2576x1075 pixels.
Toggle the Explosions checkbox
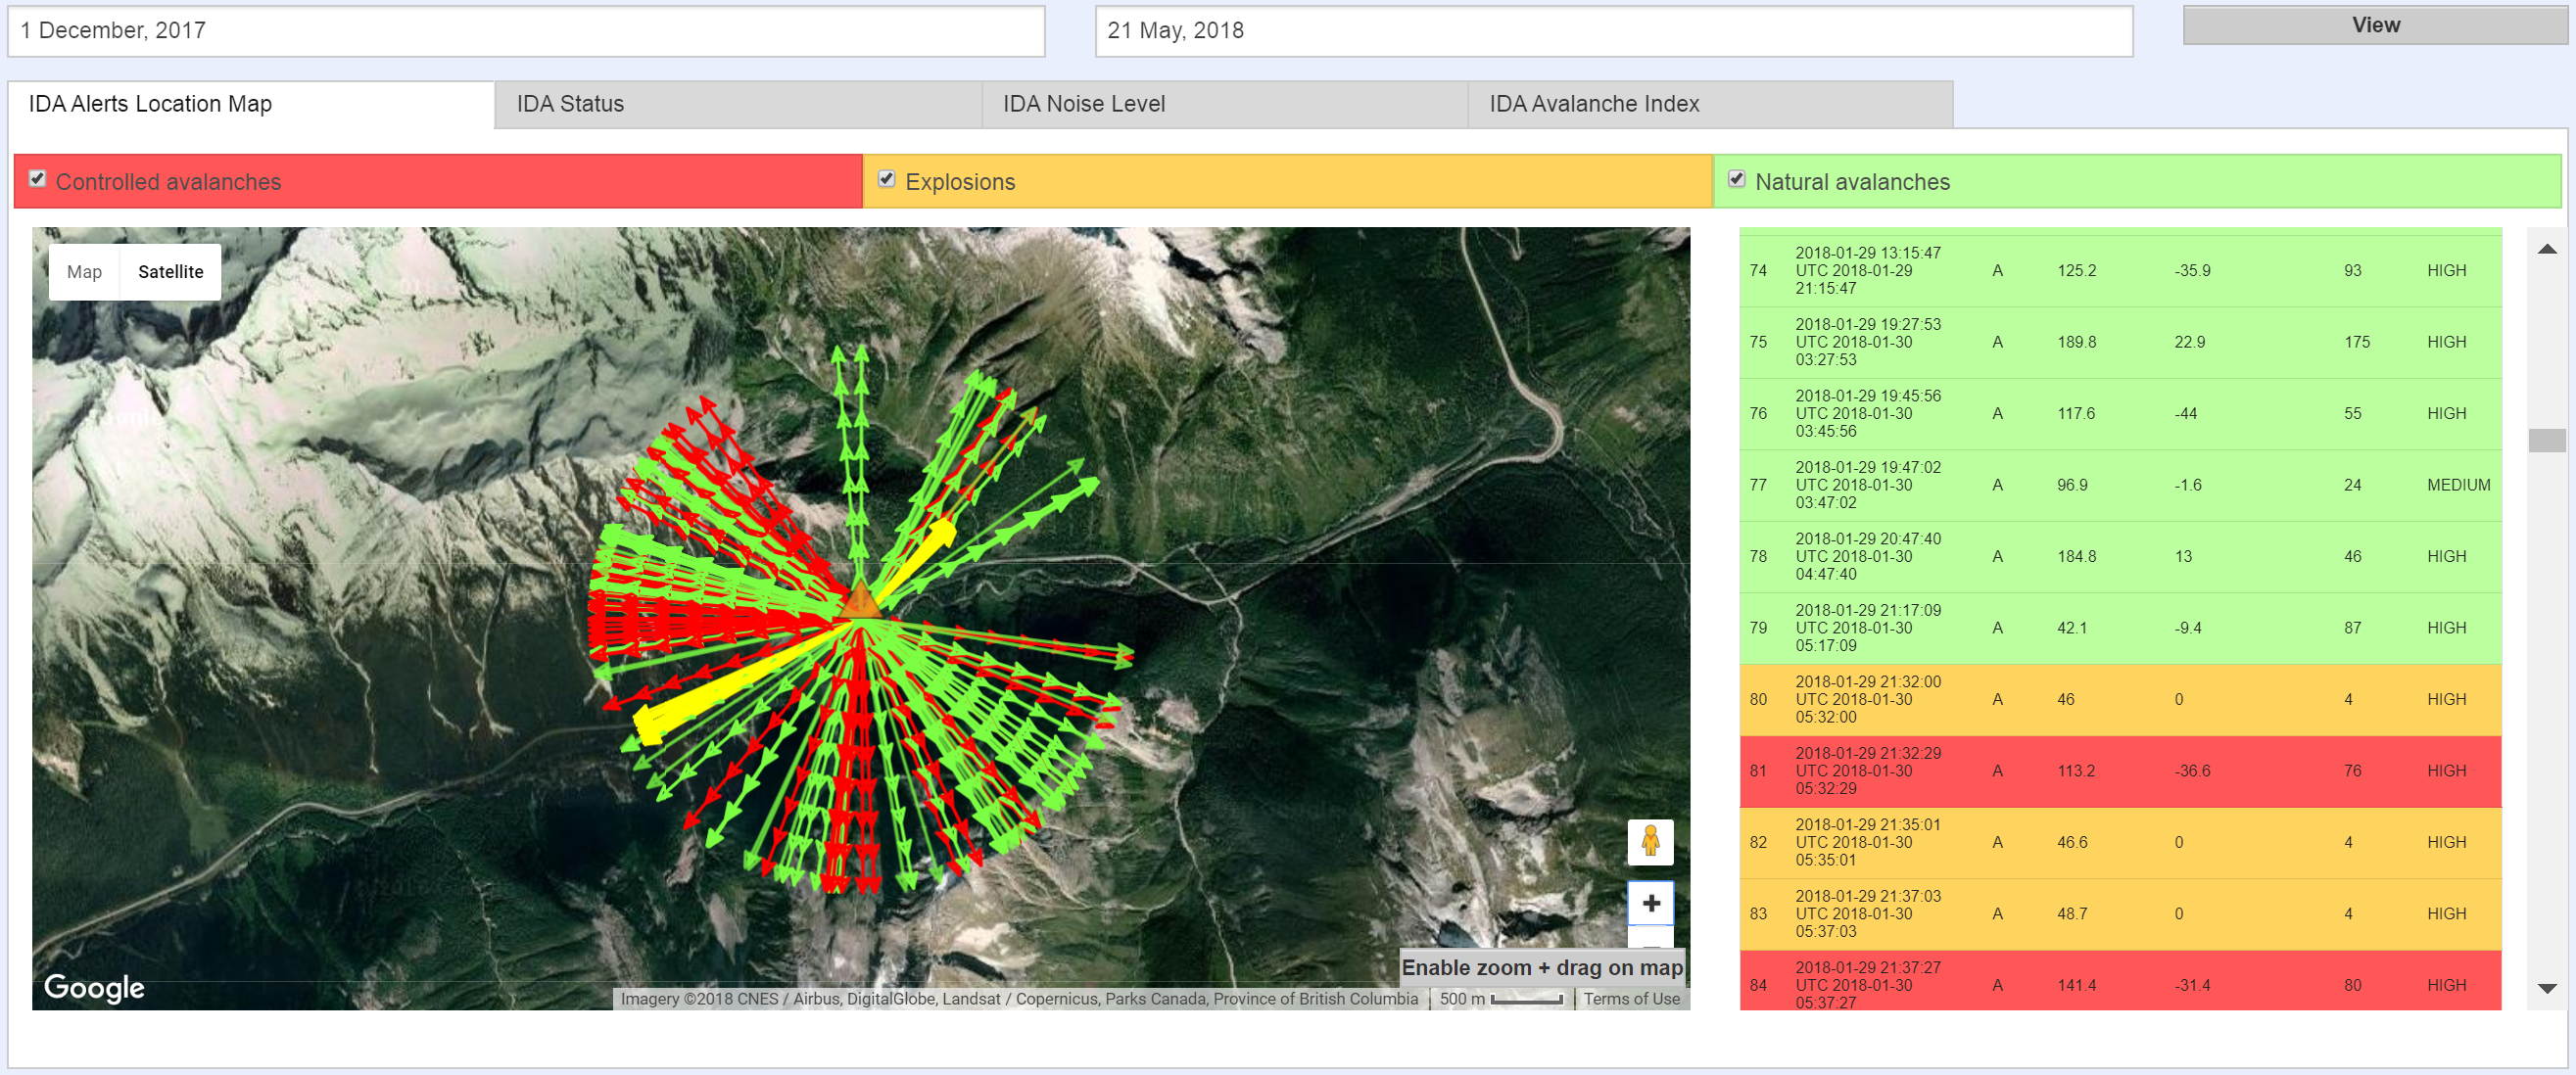point(886,179)
